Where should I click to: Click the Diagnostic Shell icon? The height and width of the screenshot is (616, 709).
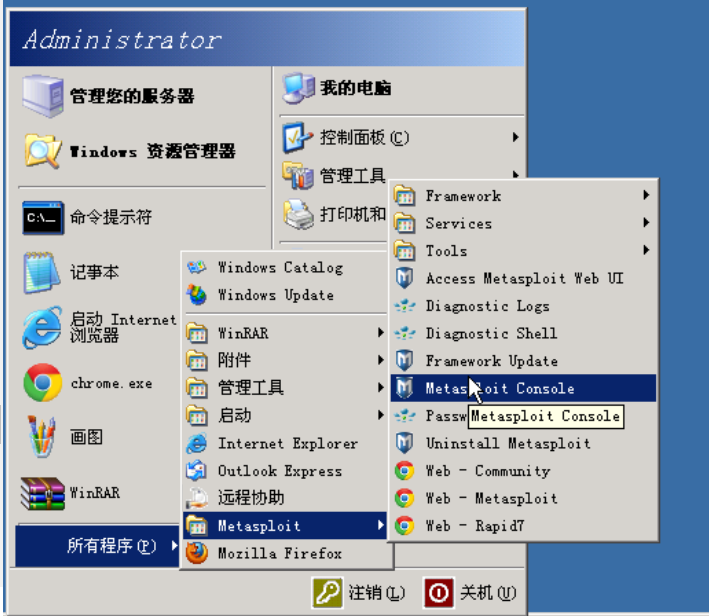click(405, 333)
